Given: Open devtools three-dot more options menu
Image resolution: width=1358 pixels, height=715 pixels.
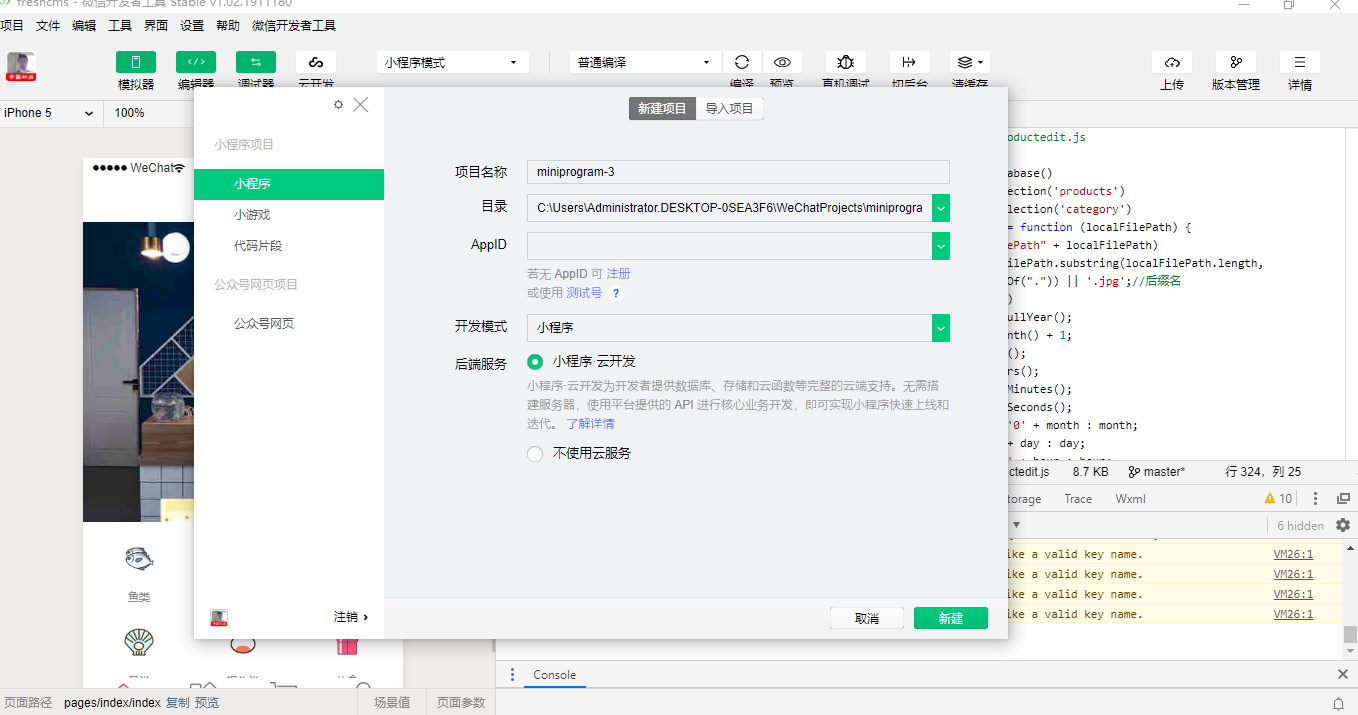Looking at the screenshot, I should (x=1316, y=498).
